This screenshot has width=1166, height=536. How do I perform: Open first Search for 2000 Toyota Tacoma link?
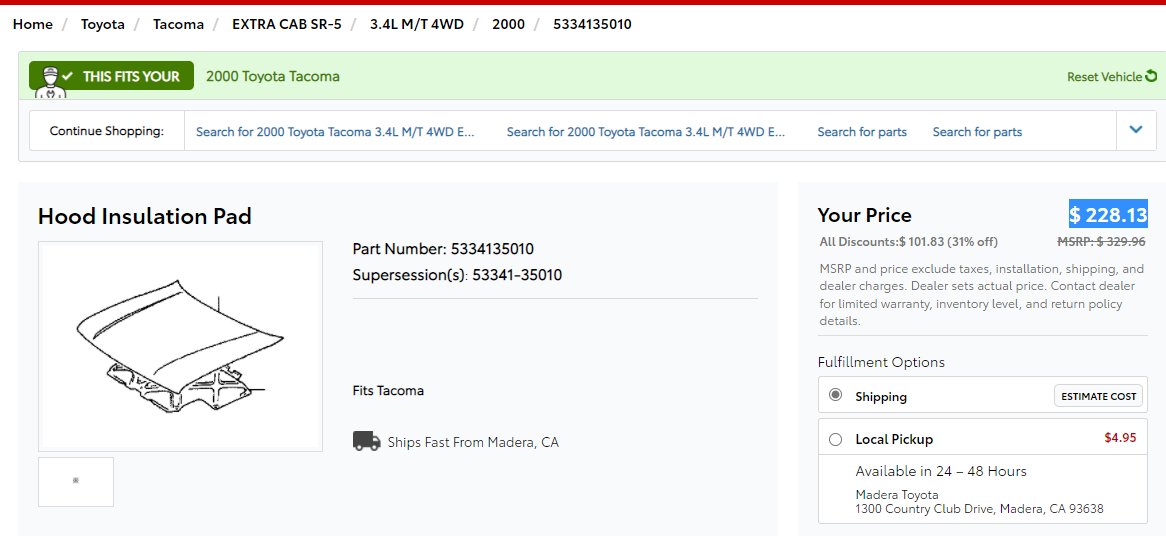(335, 132)
